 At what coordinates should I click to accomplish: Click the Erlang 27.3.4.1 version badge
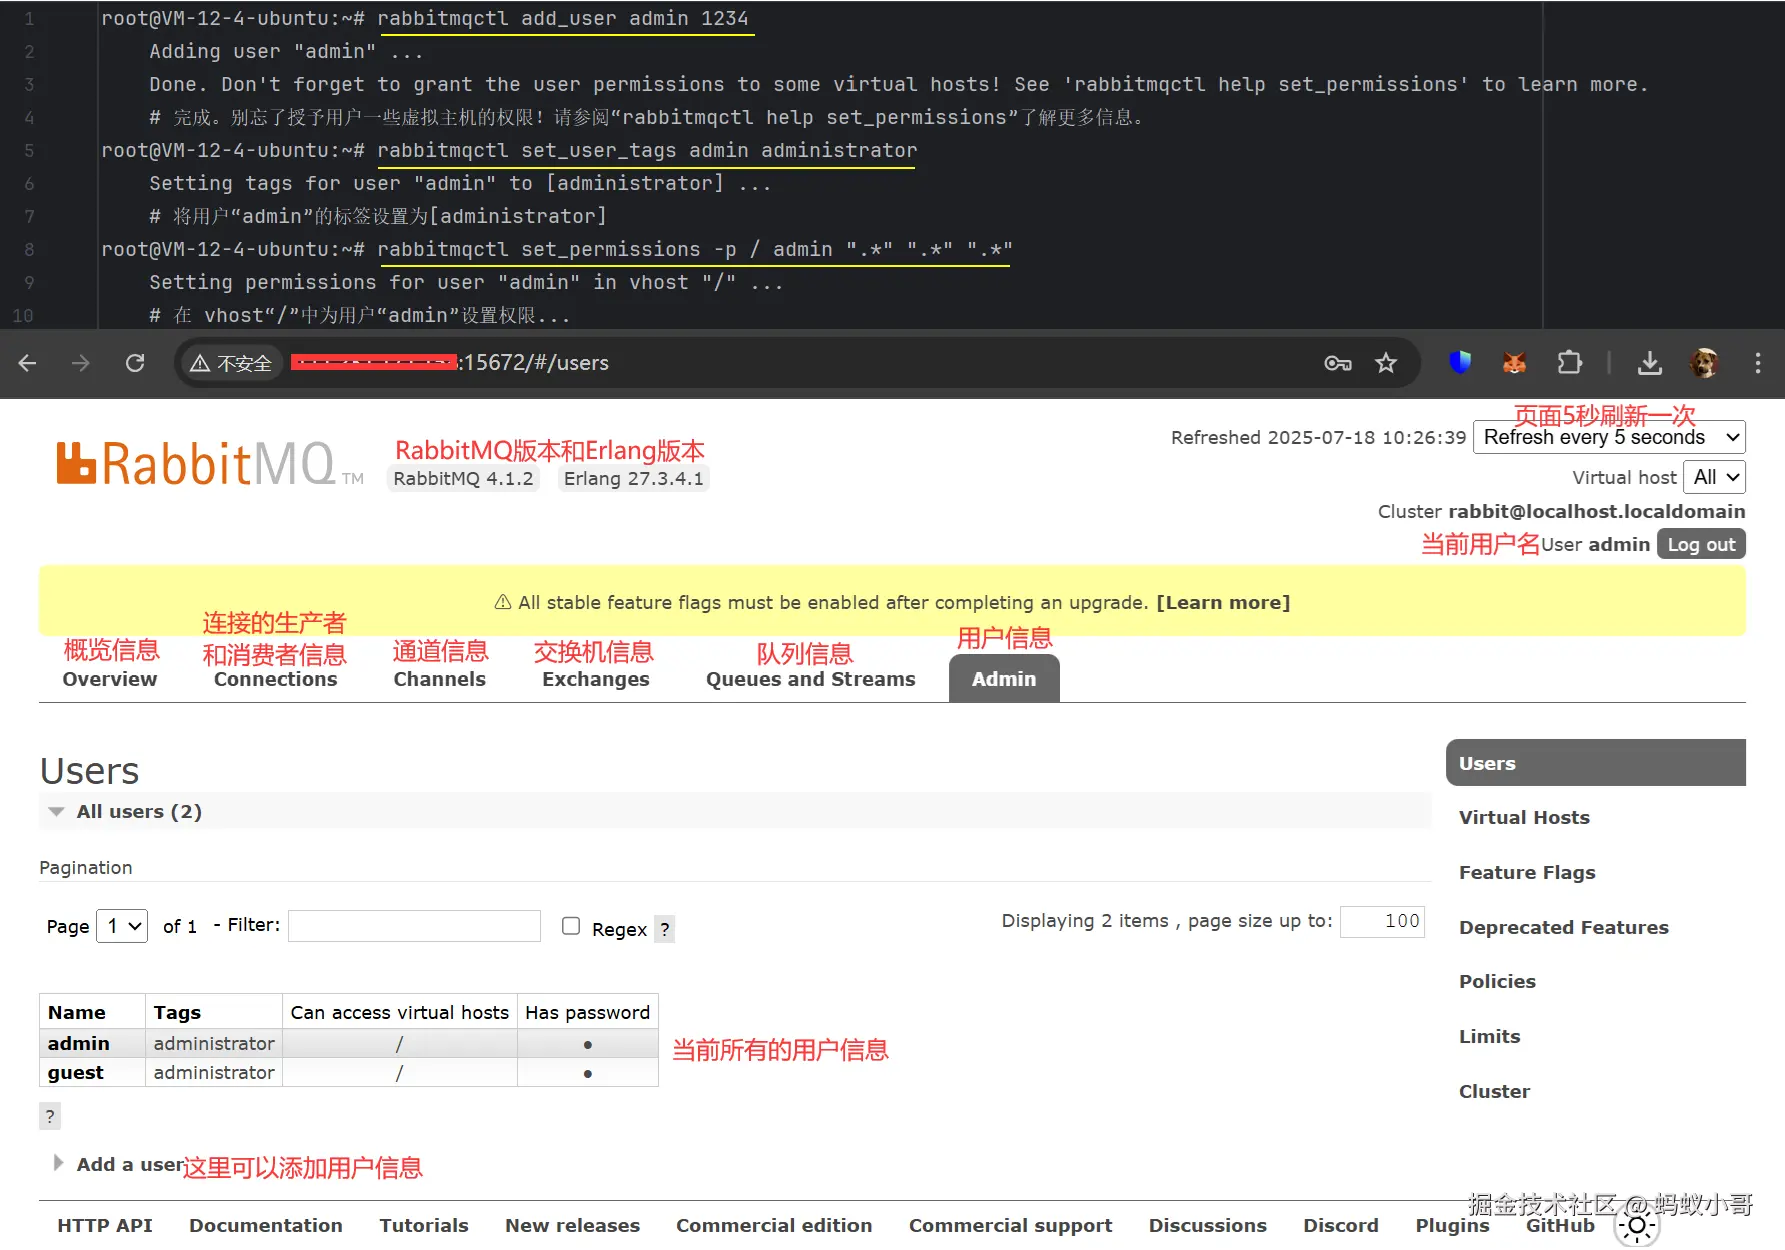(633, 478)
